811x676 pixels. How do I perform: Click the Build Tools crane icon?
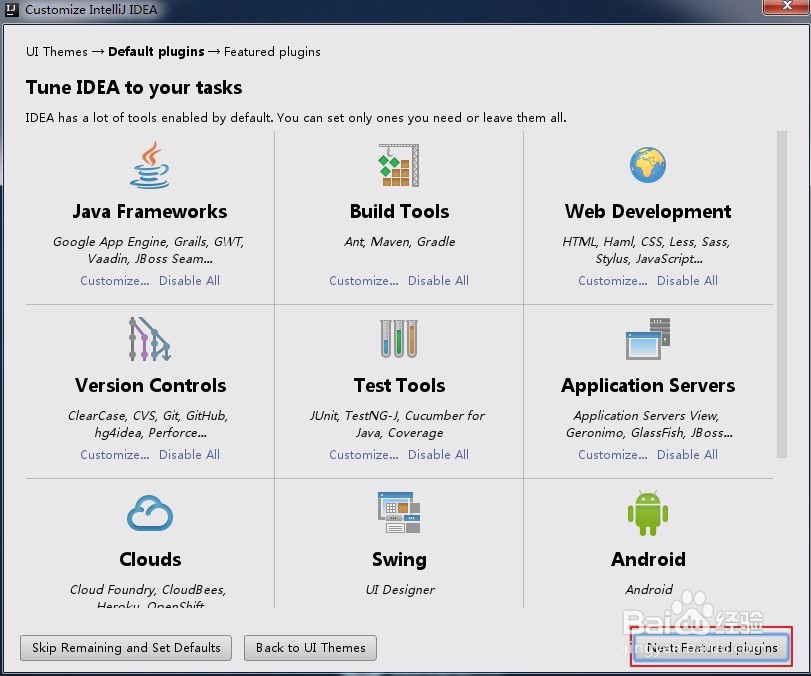[399, 165]
